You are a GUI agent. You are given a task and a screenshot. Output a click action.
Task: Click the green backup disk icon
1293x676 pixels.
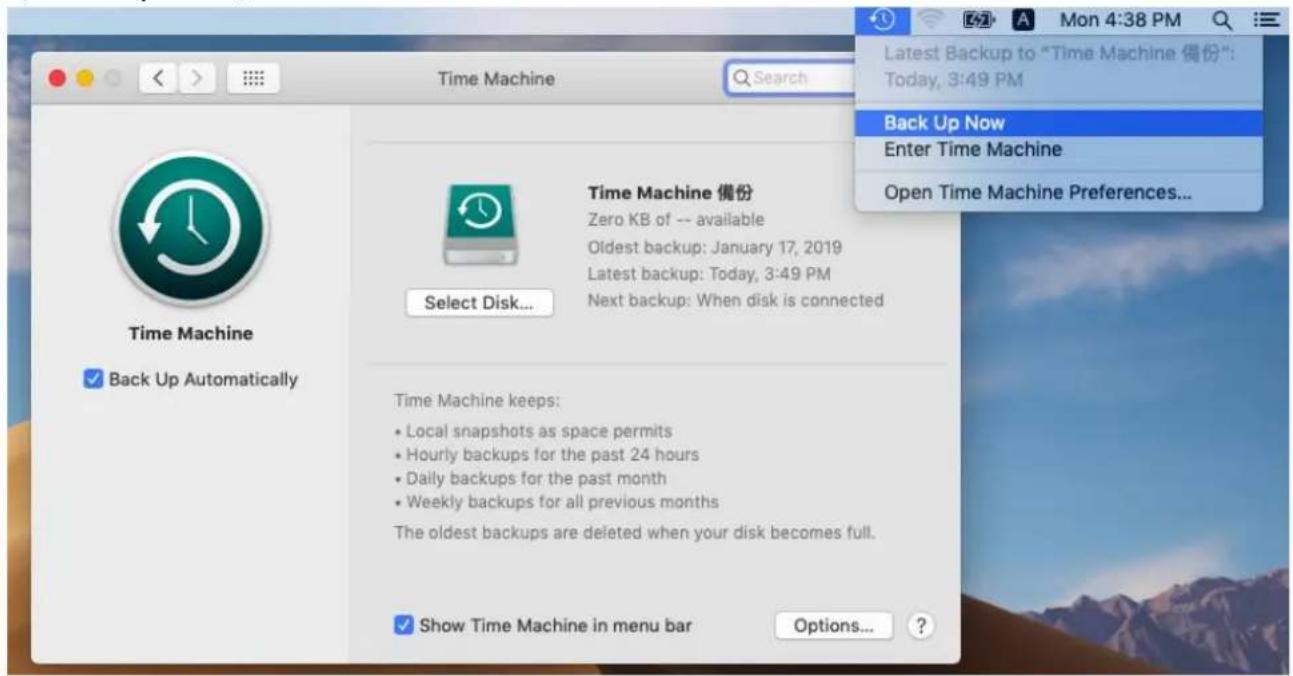pos(480,225)
